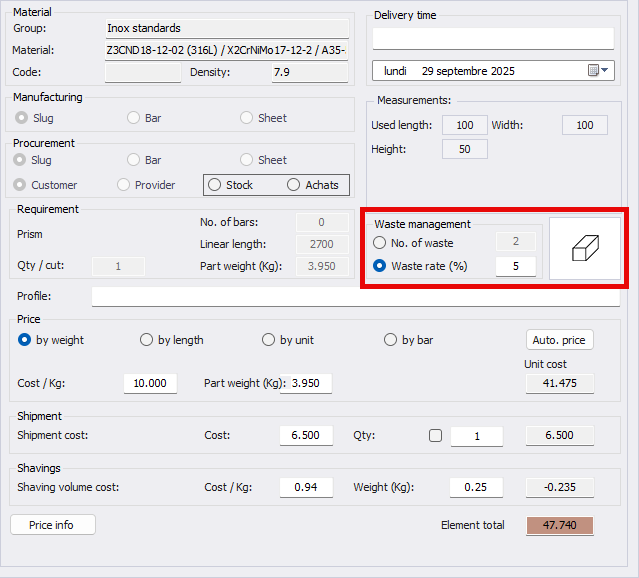Set price mode to by unit

coord(268,340)
